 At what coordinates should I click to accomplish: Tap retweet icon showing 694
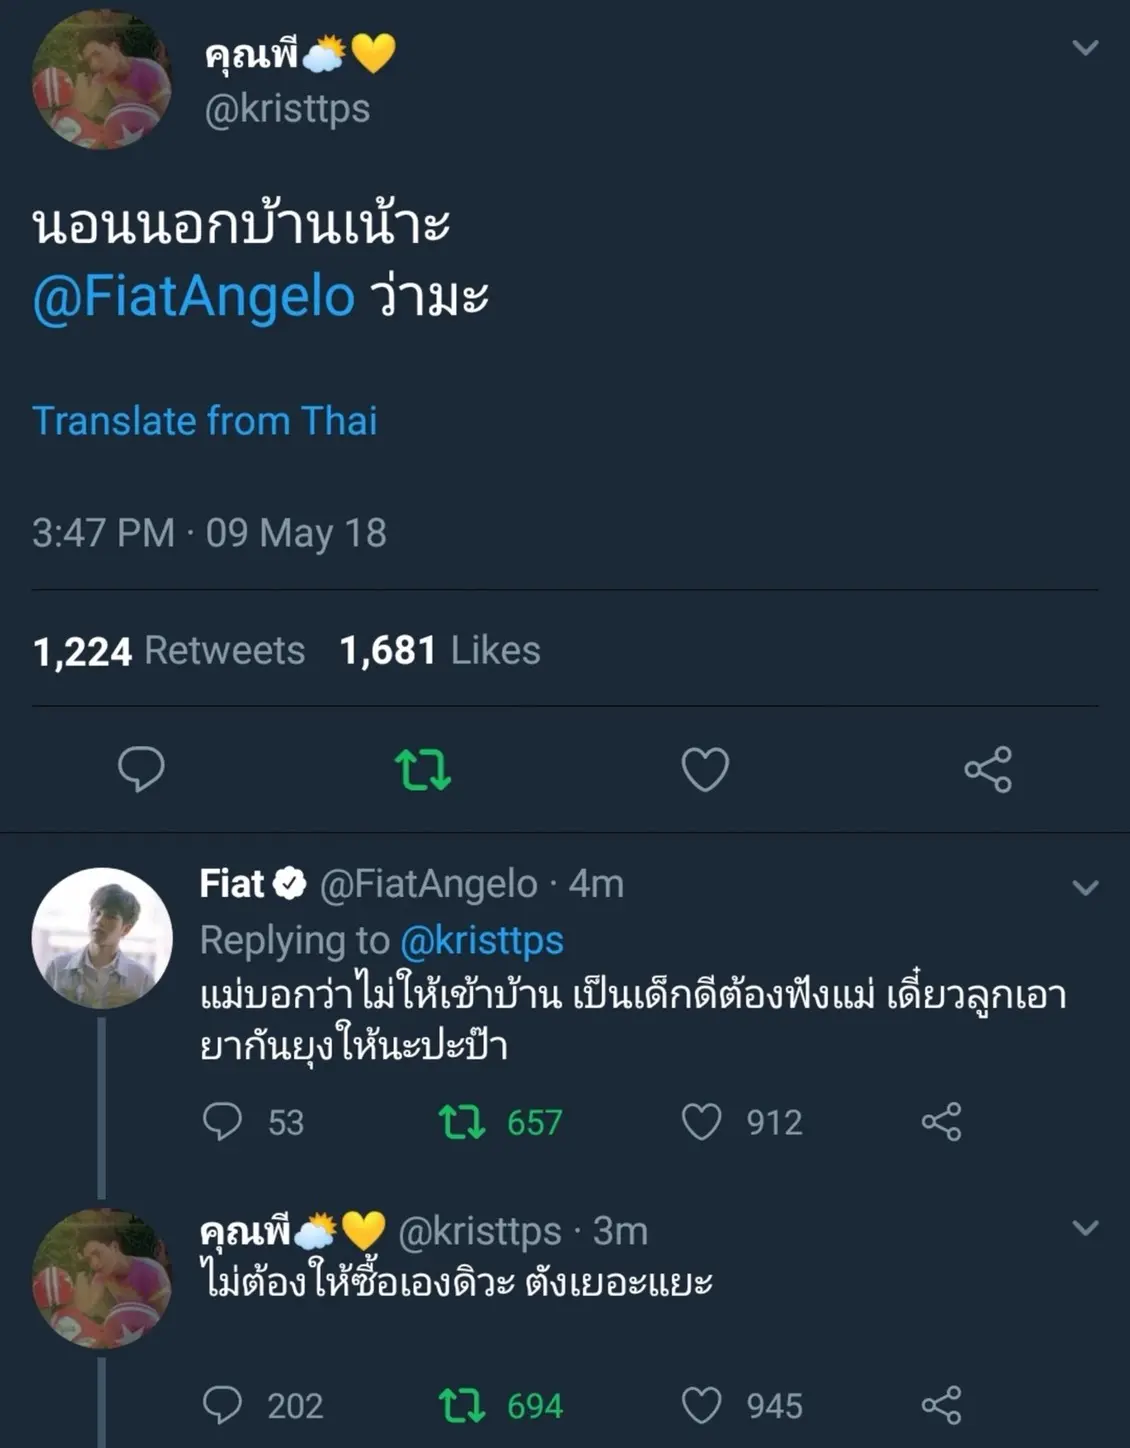point(462,1405)
